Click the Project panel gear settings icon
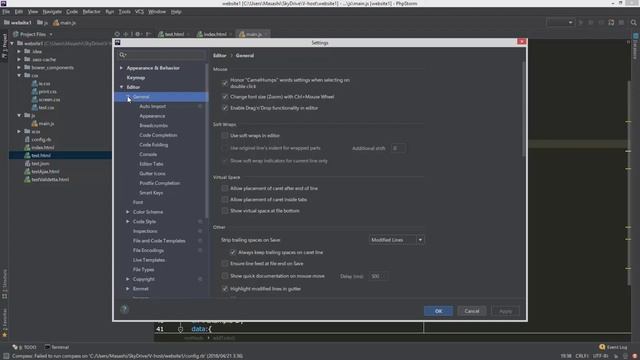 (x=138, y=34)
